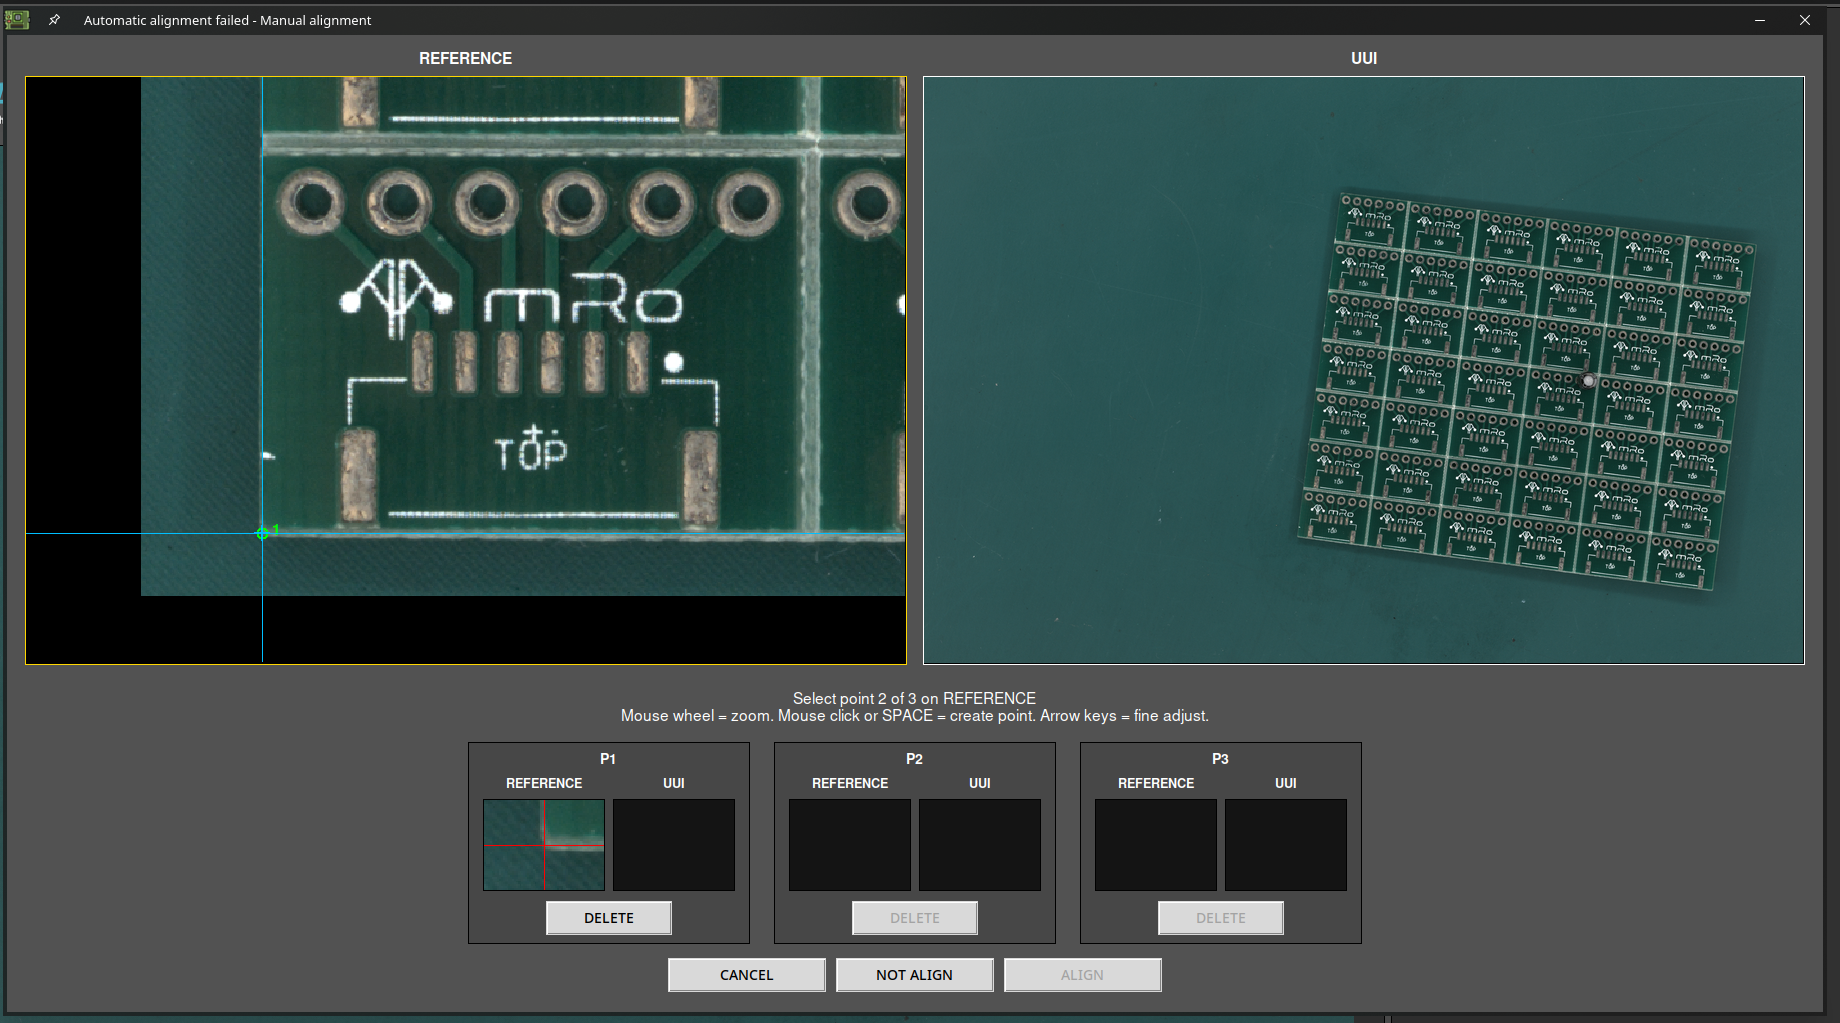Click the NOT ALIGN button

click(x=915, y=975)
